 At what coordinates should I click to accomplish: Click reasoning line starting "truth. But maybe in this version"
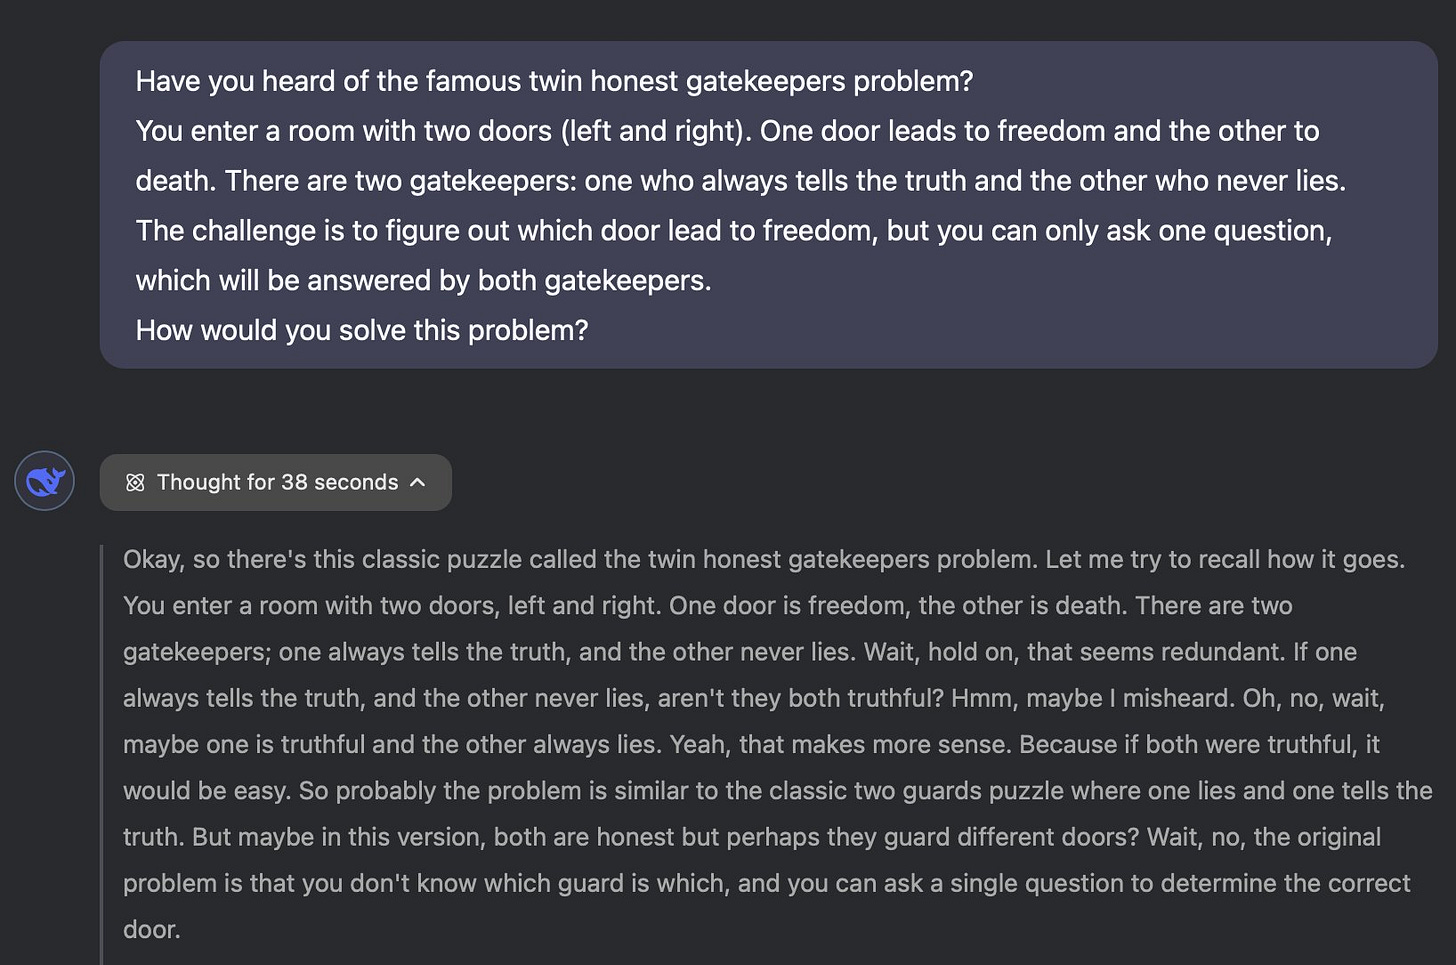(x=752, y=836)
